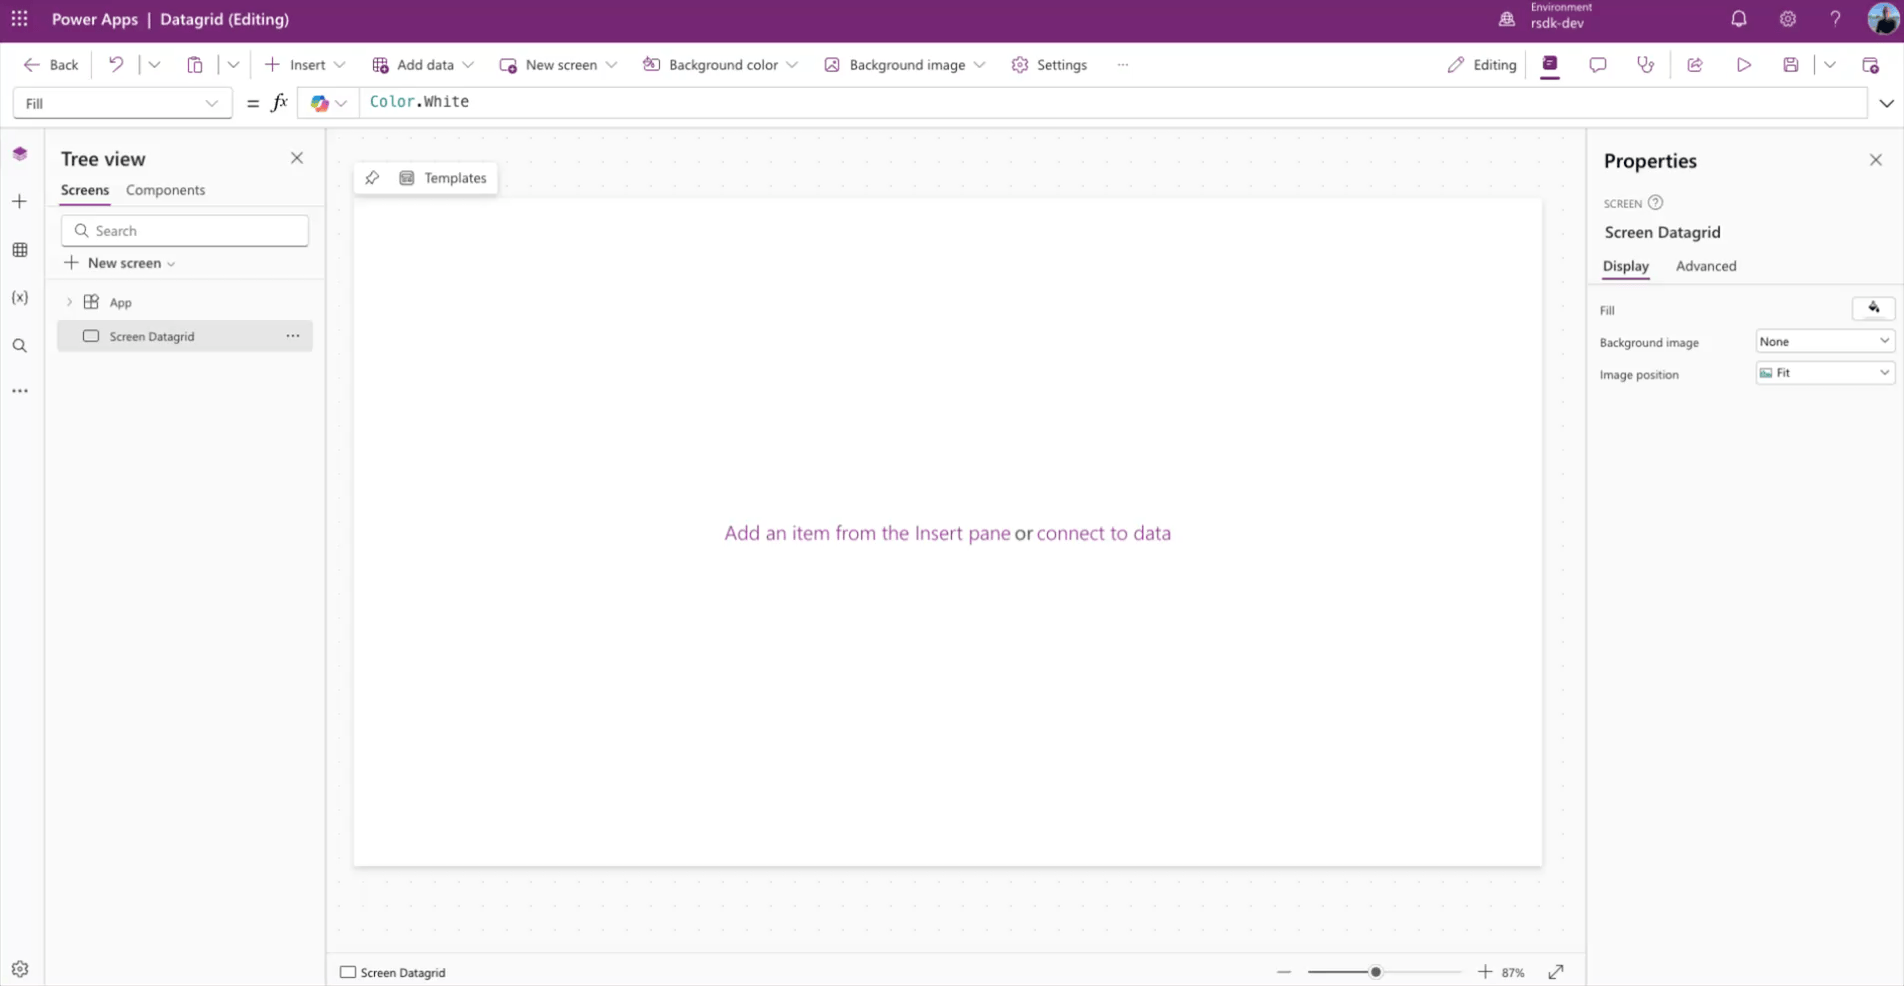
Task: Open the Settings toolbar button
Action: tap(1049, 65)
